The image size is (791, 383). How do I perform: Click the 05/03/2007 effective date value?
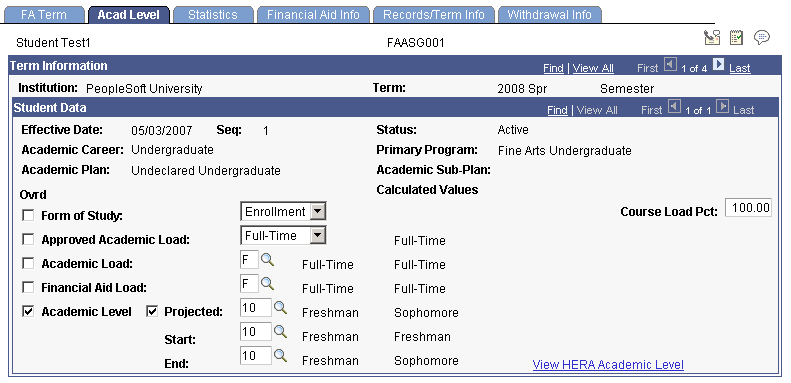pyautogui.click(x=161, y=131)
